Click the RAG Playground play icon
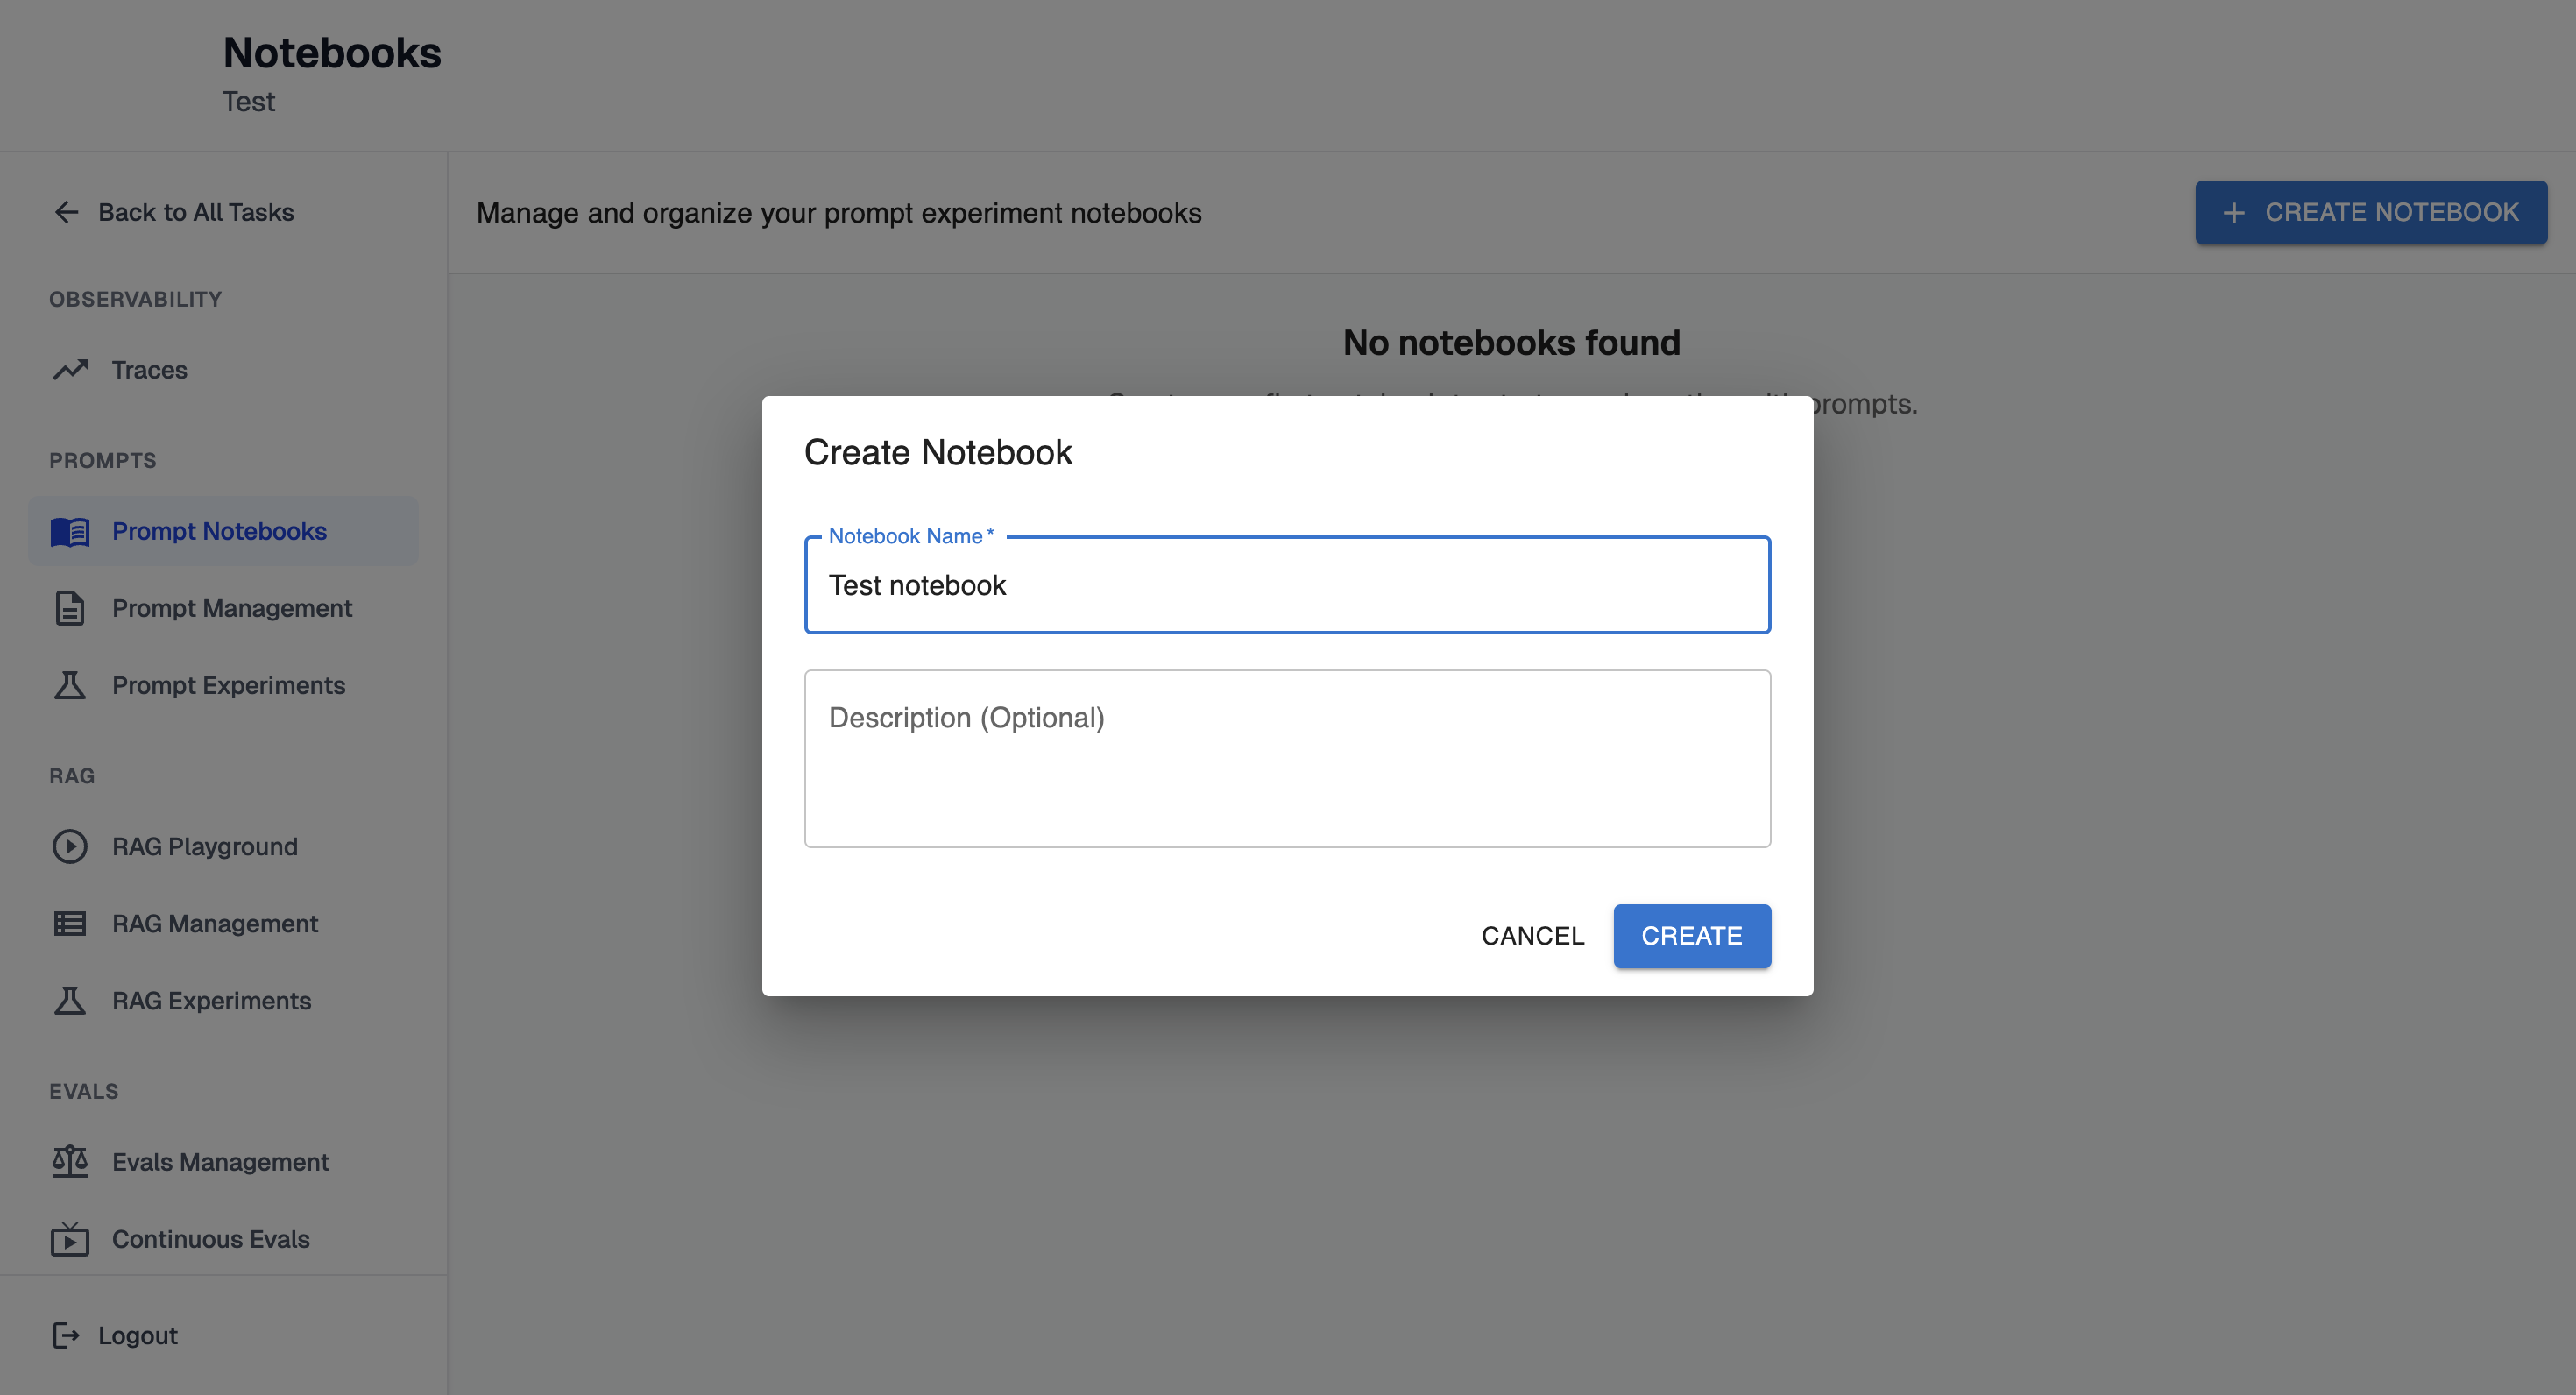 (x=70, y=846)
